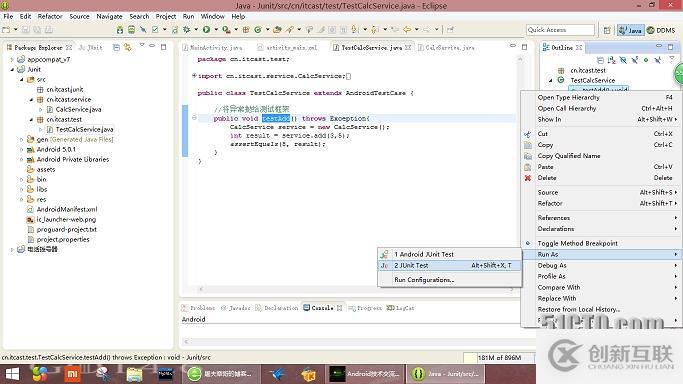Minimize the Outline panel
The image size is (683, 384).
click(659, 46)
